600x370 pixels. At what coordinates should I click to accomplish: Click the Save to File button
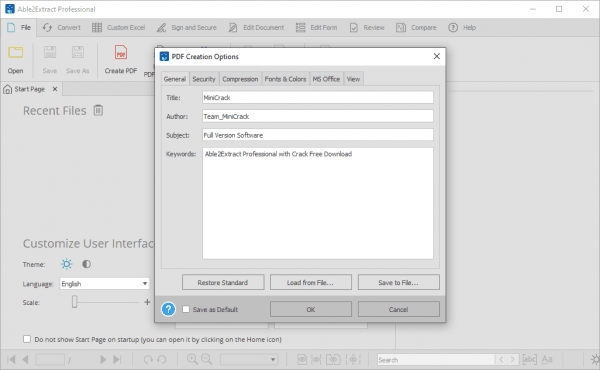pos(399,282)
